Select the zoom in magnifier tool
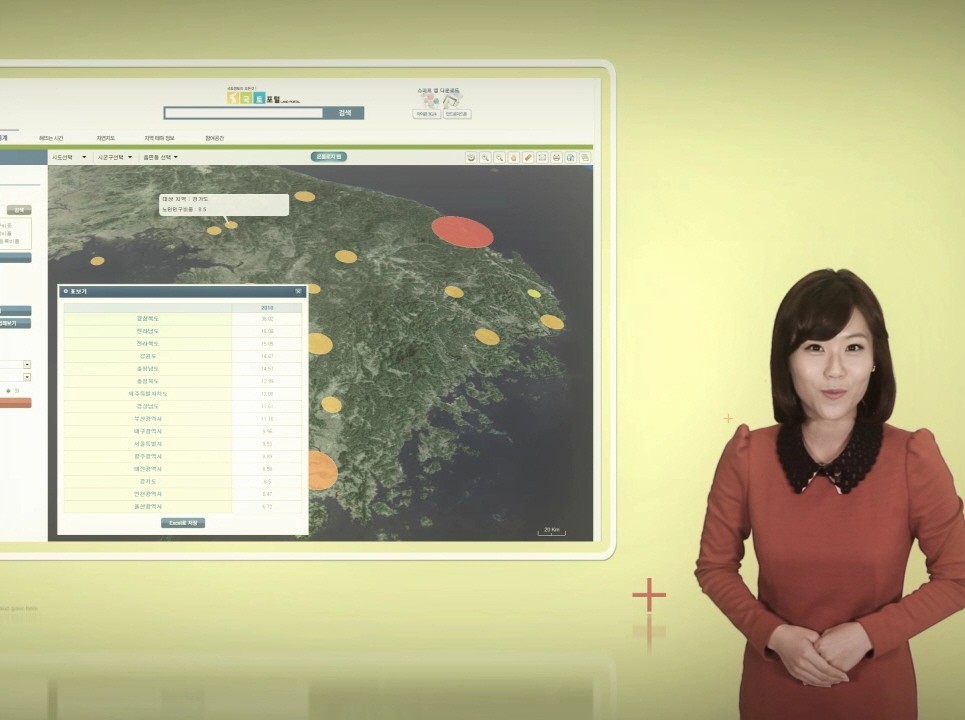Viewport: 965px width, 720px height. [x=485, y=157]
